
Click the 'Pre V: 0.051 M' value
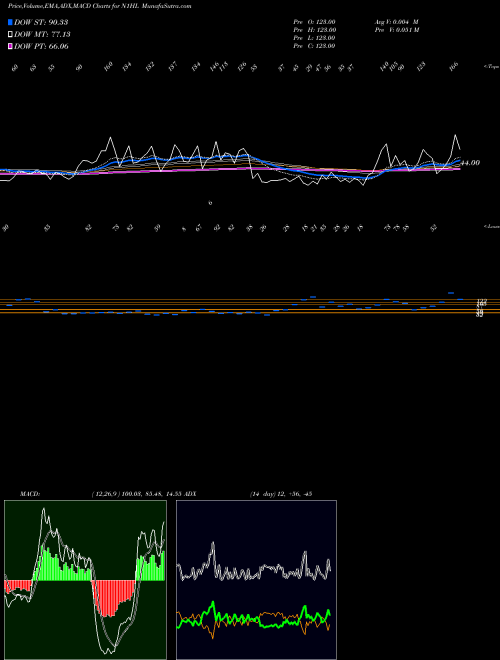pyautogui.click(x=396, y=30)
